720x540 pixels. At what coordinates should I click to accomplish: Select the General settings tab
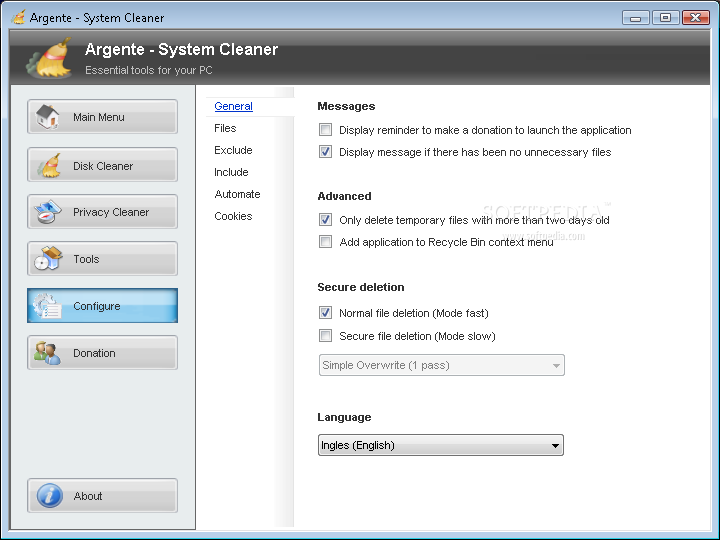click(233, 106)
